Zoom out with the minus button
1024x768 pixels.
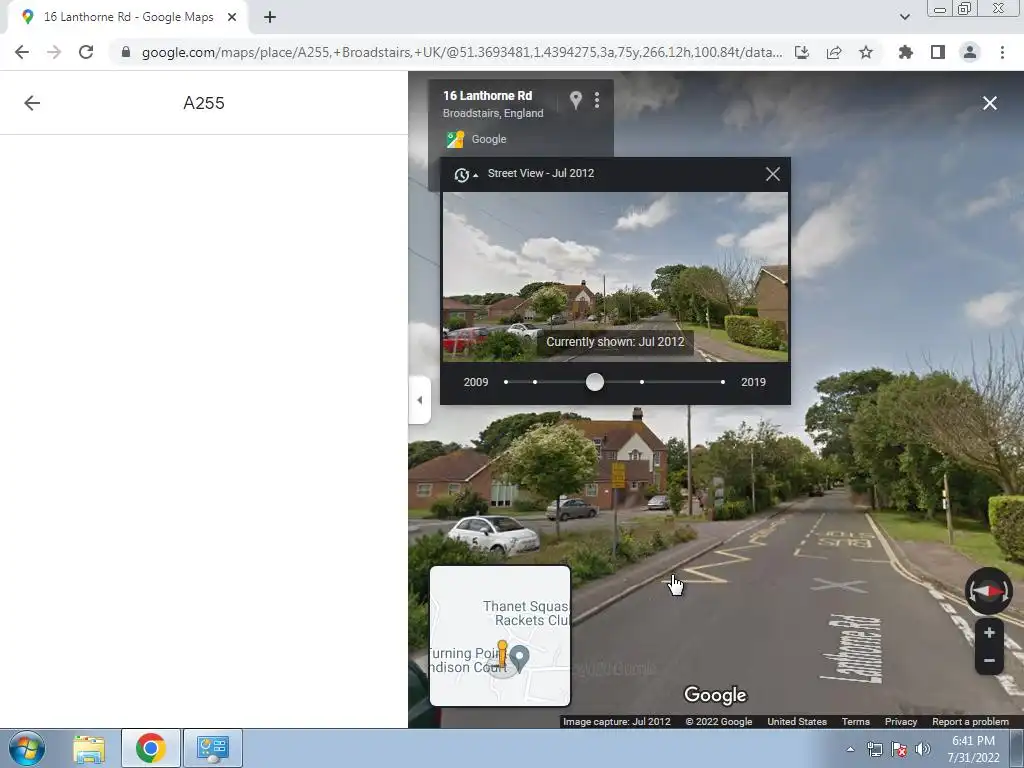coord(989,660)
